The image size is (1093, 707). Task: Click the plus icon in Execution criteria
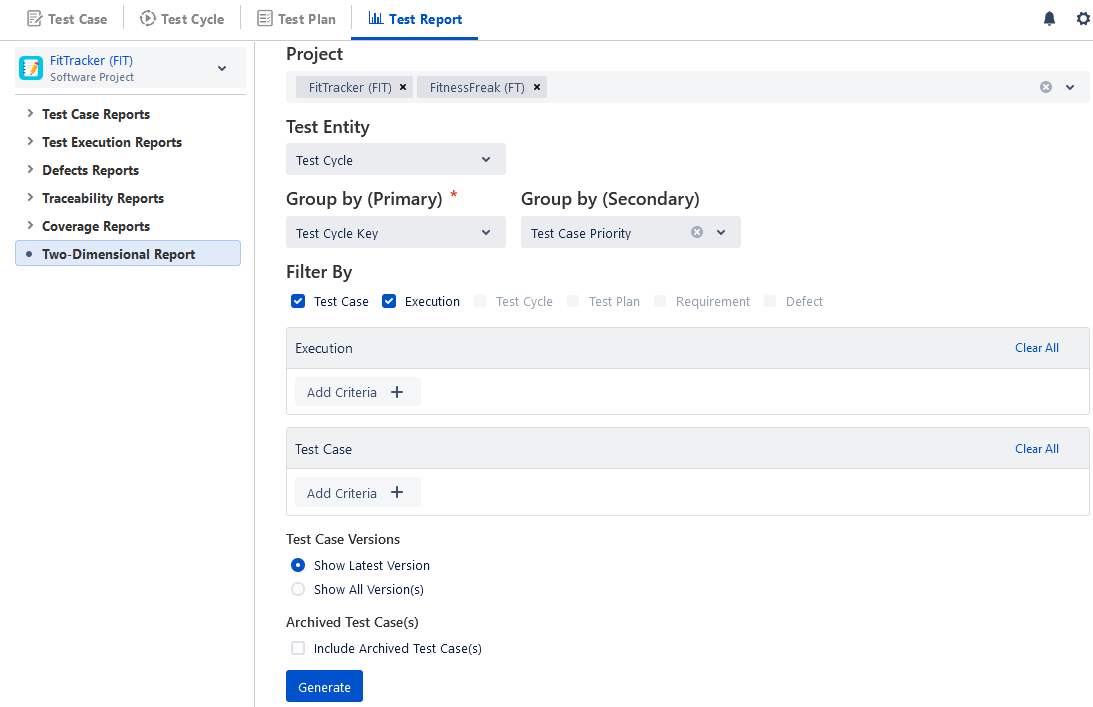coord(397,392)
